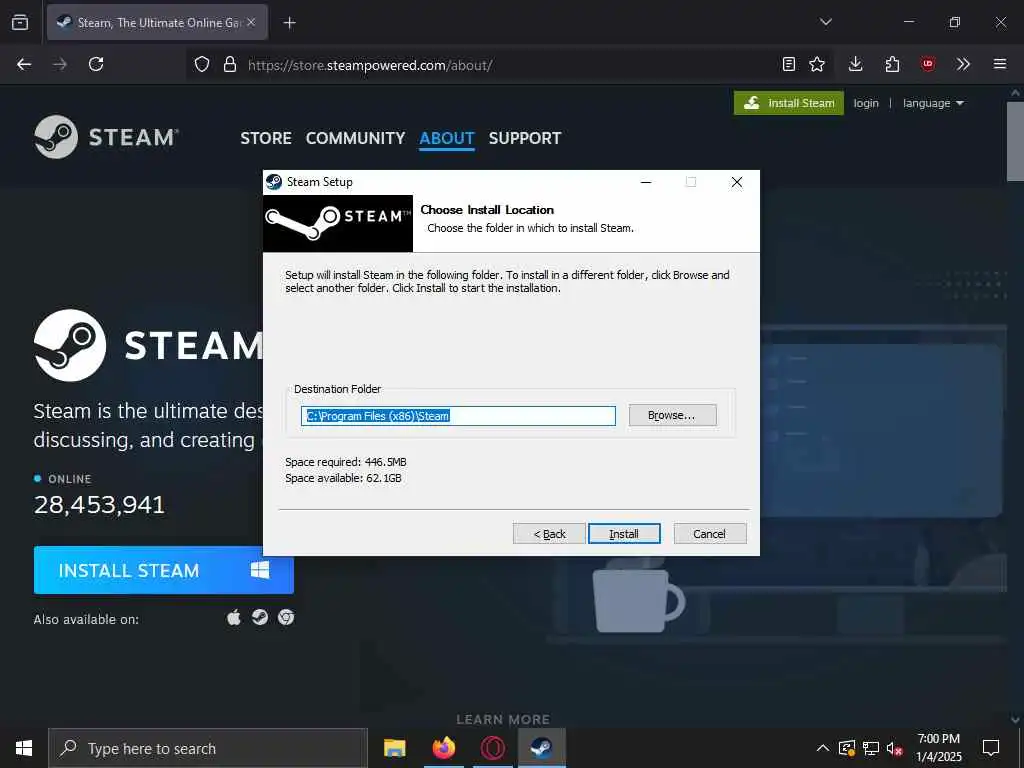Open Opera browser from taskbar
Screen dimensions: 1024x768
[x=493, y=748]
